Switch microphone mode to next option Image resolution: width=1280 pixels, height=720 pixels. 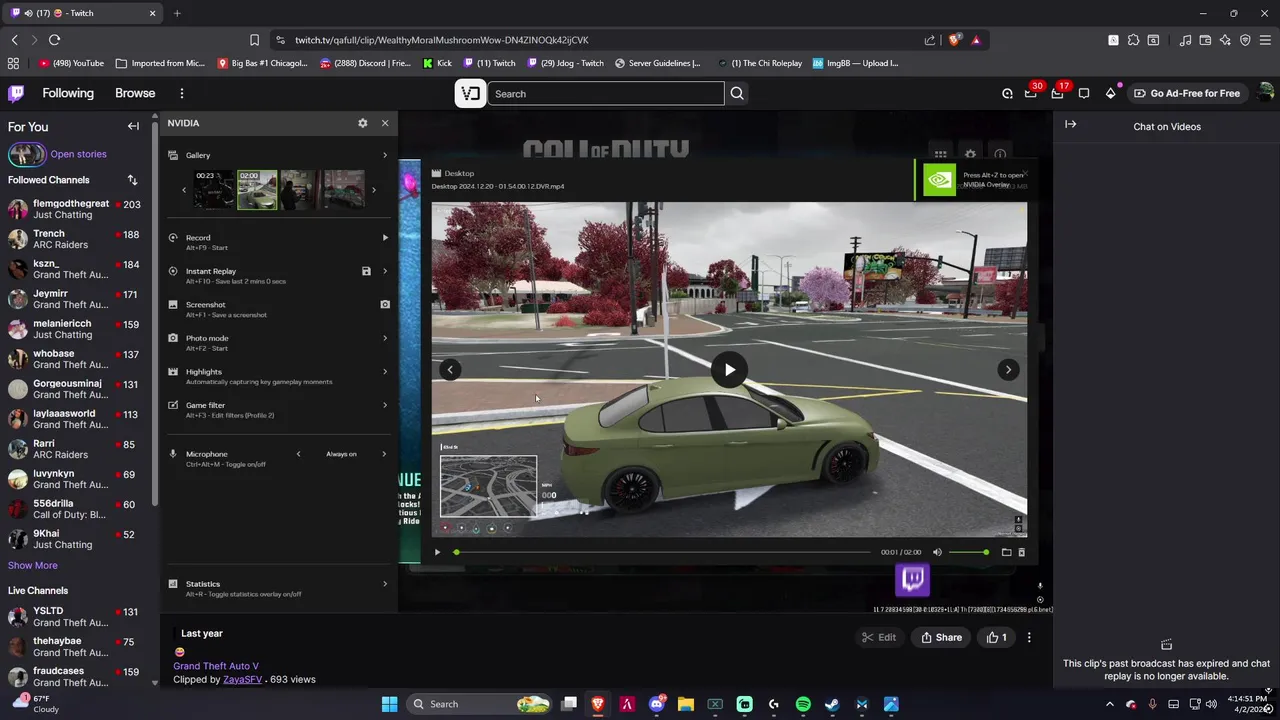point(384,454)
